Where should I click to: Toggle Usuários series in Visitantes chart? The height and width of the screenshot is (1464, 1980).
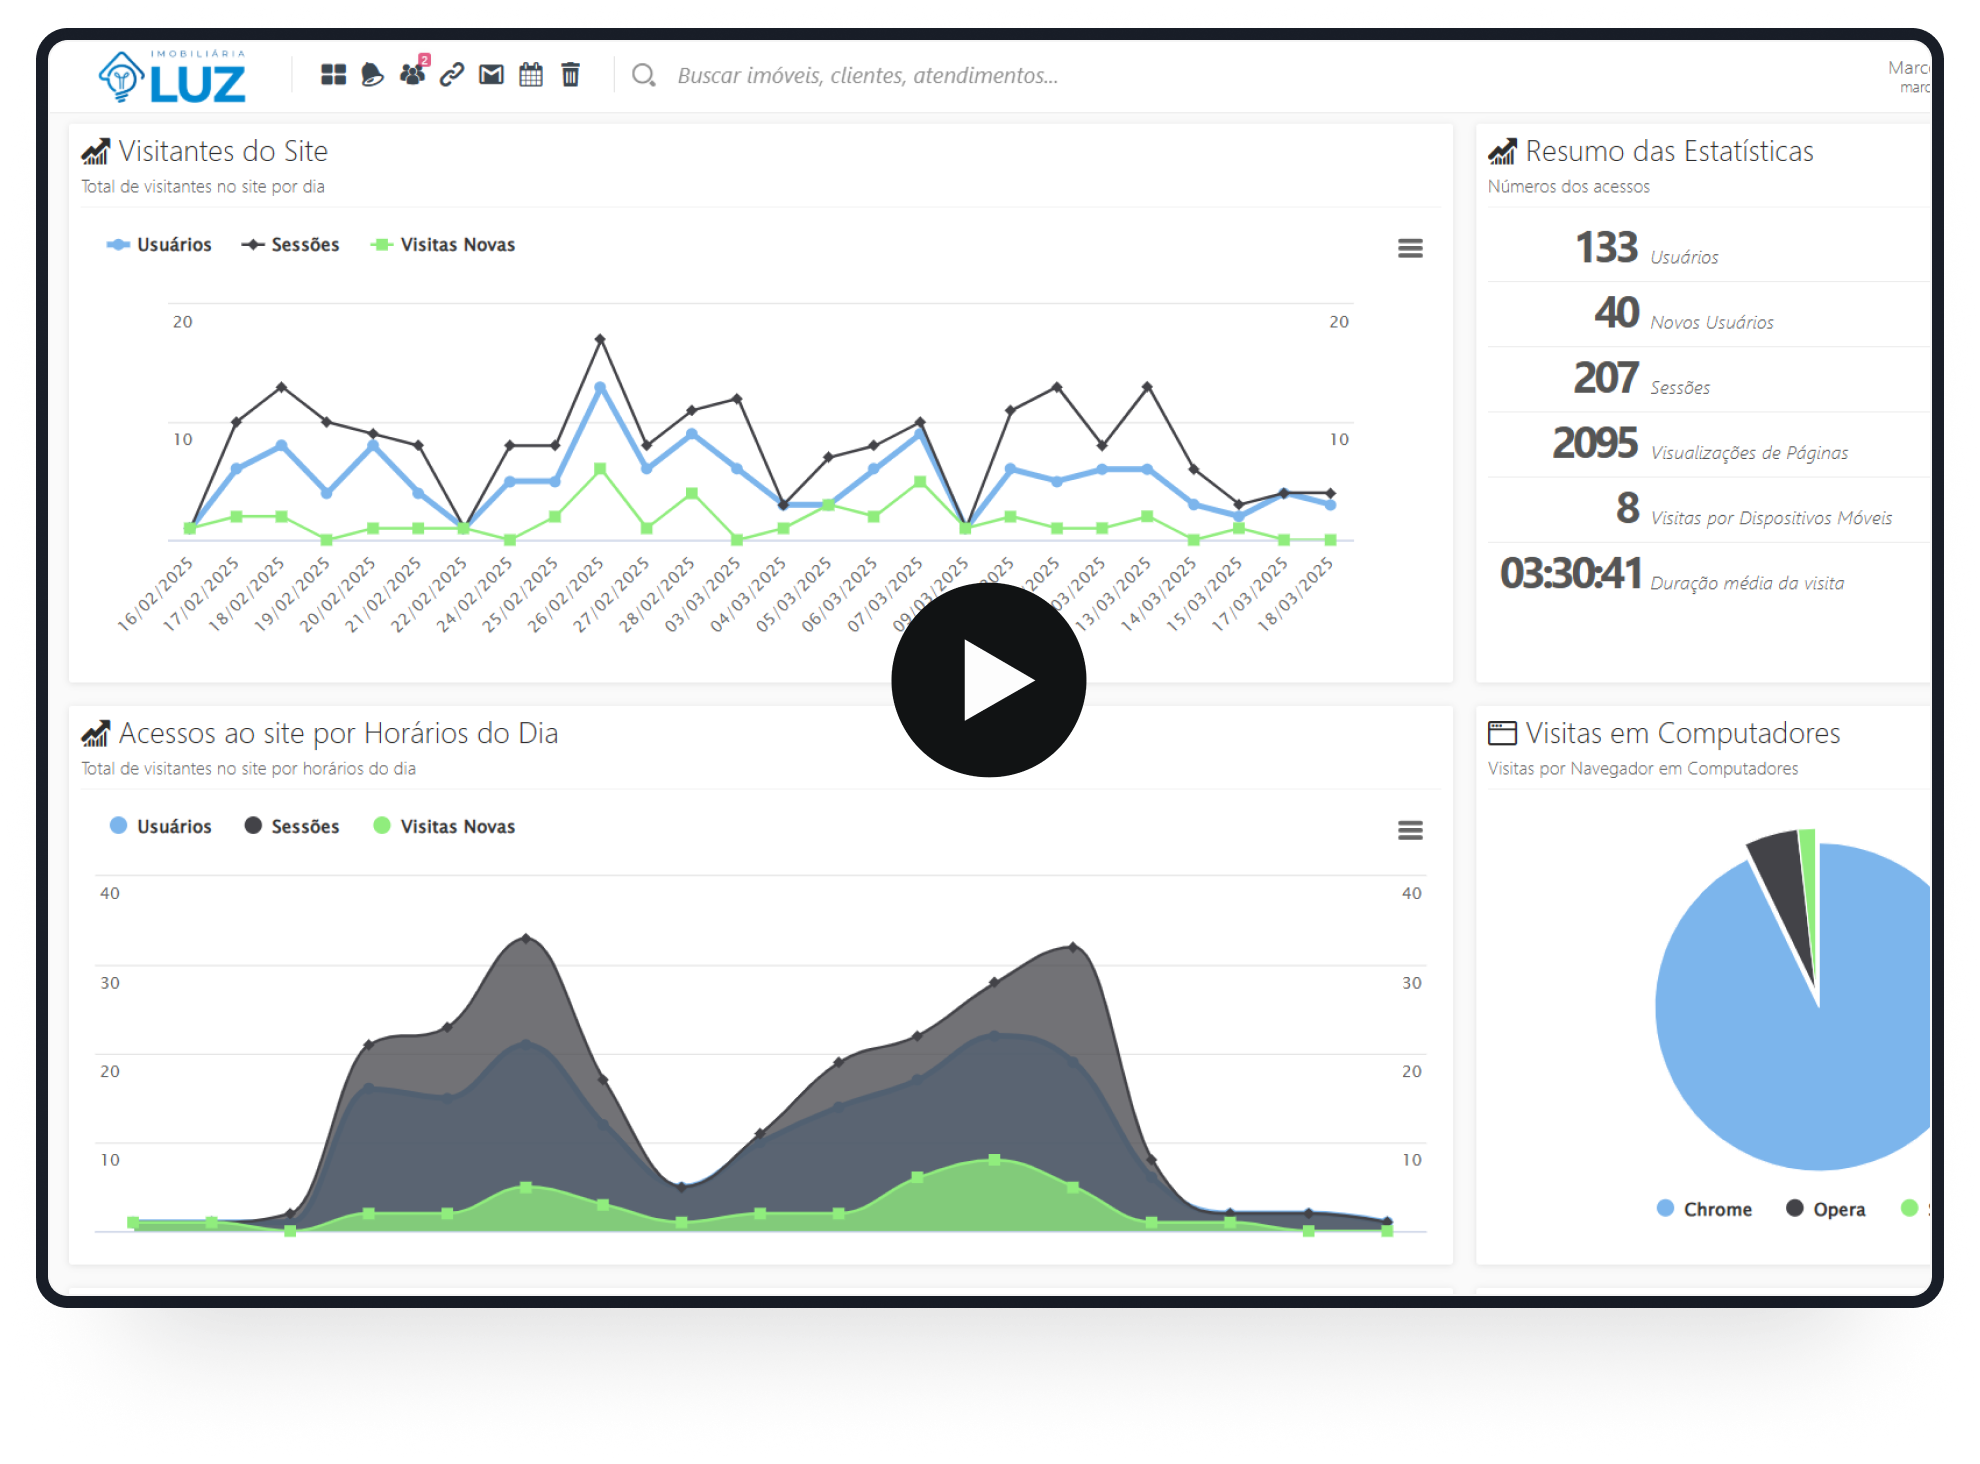tap(161, 245)
